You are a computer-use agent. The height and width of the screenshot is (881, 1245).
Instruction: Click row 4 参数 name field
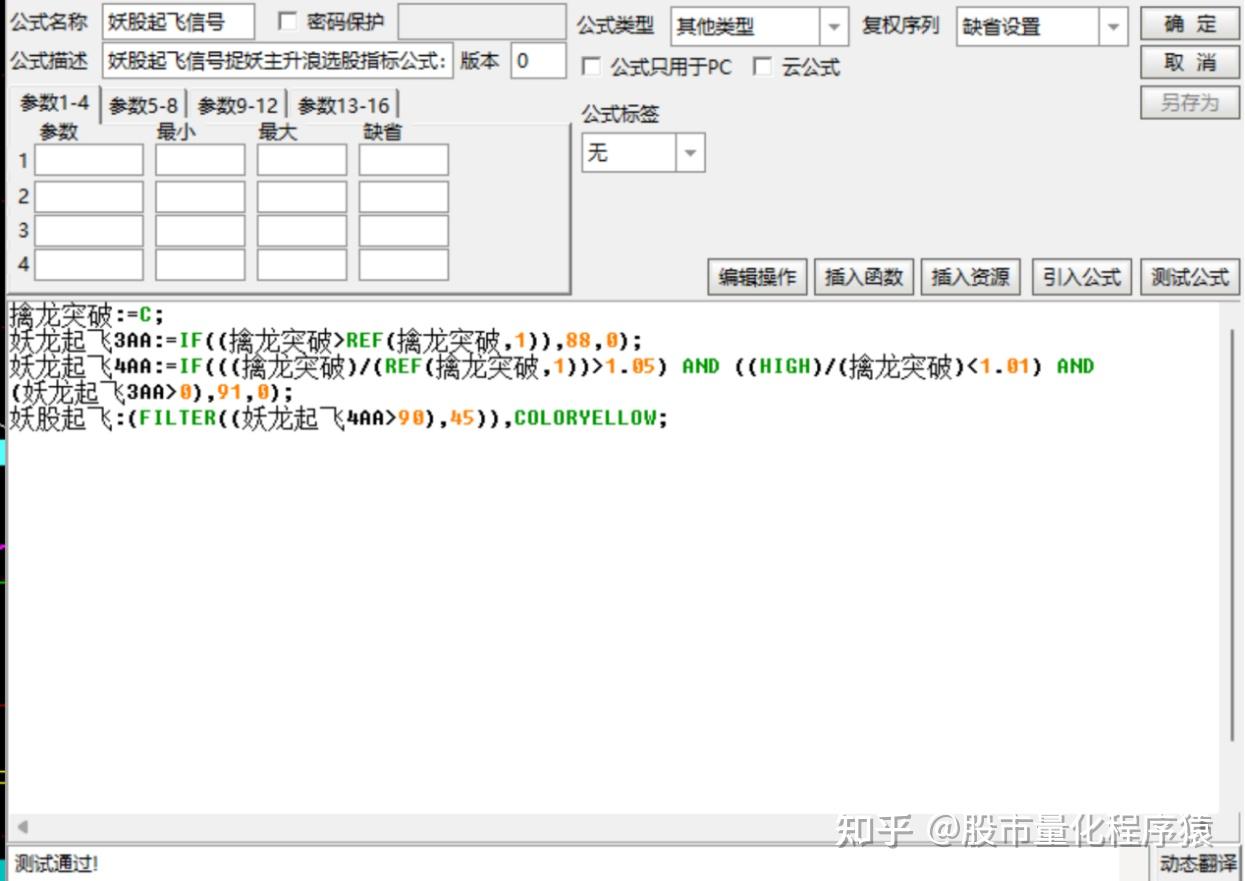[x=89, y=265]
